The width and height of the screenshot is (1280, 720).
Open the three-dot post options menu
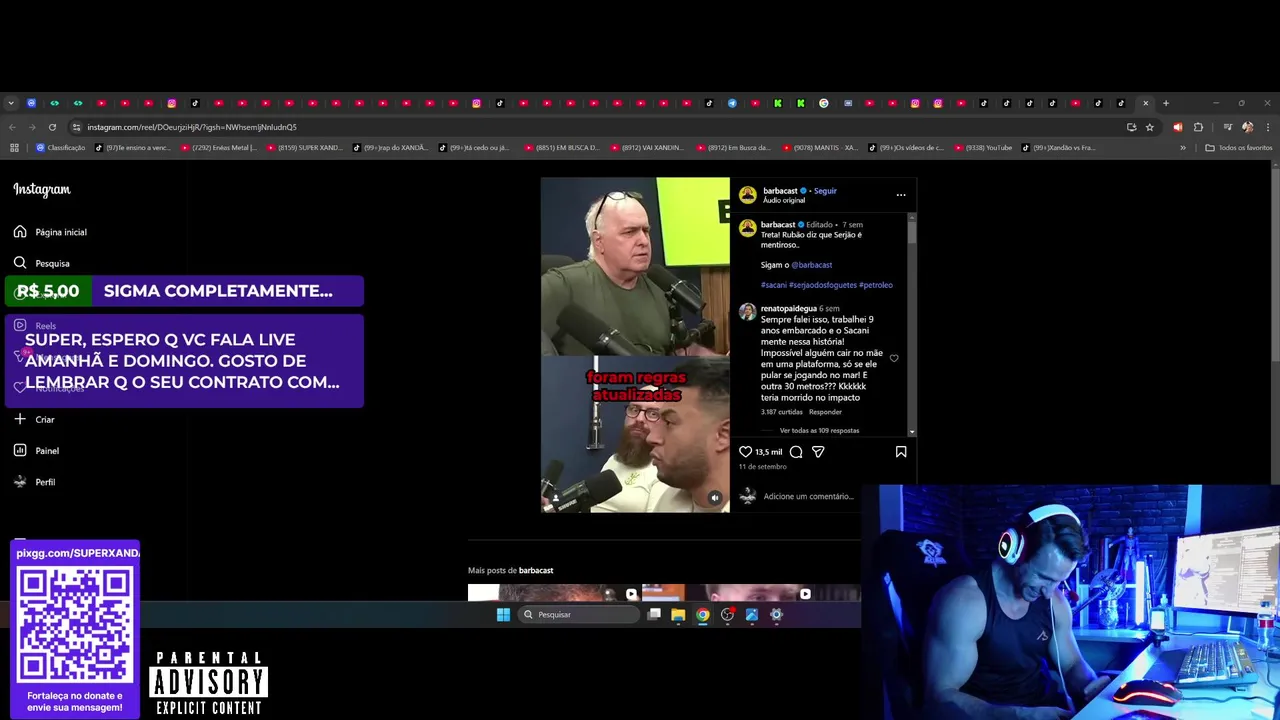(x=901, y=195)
